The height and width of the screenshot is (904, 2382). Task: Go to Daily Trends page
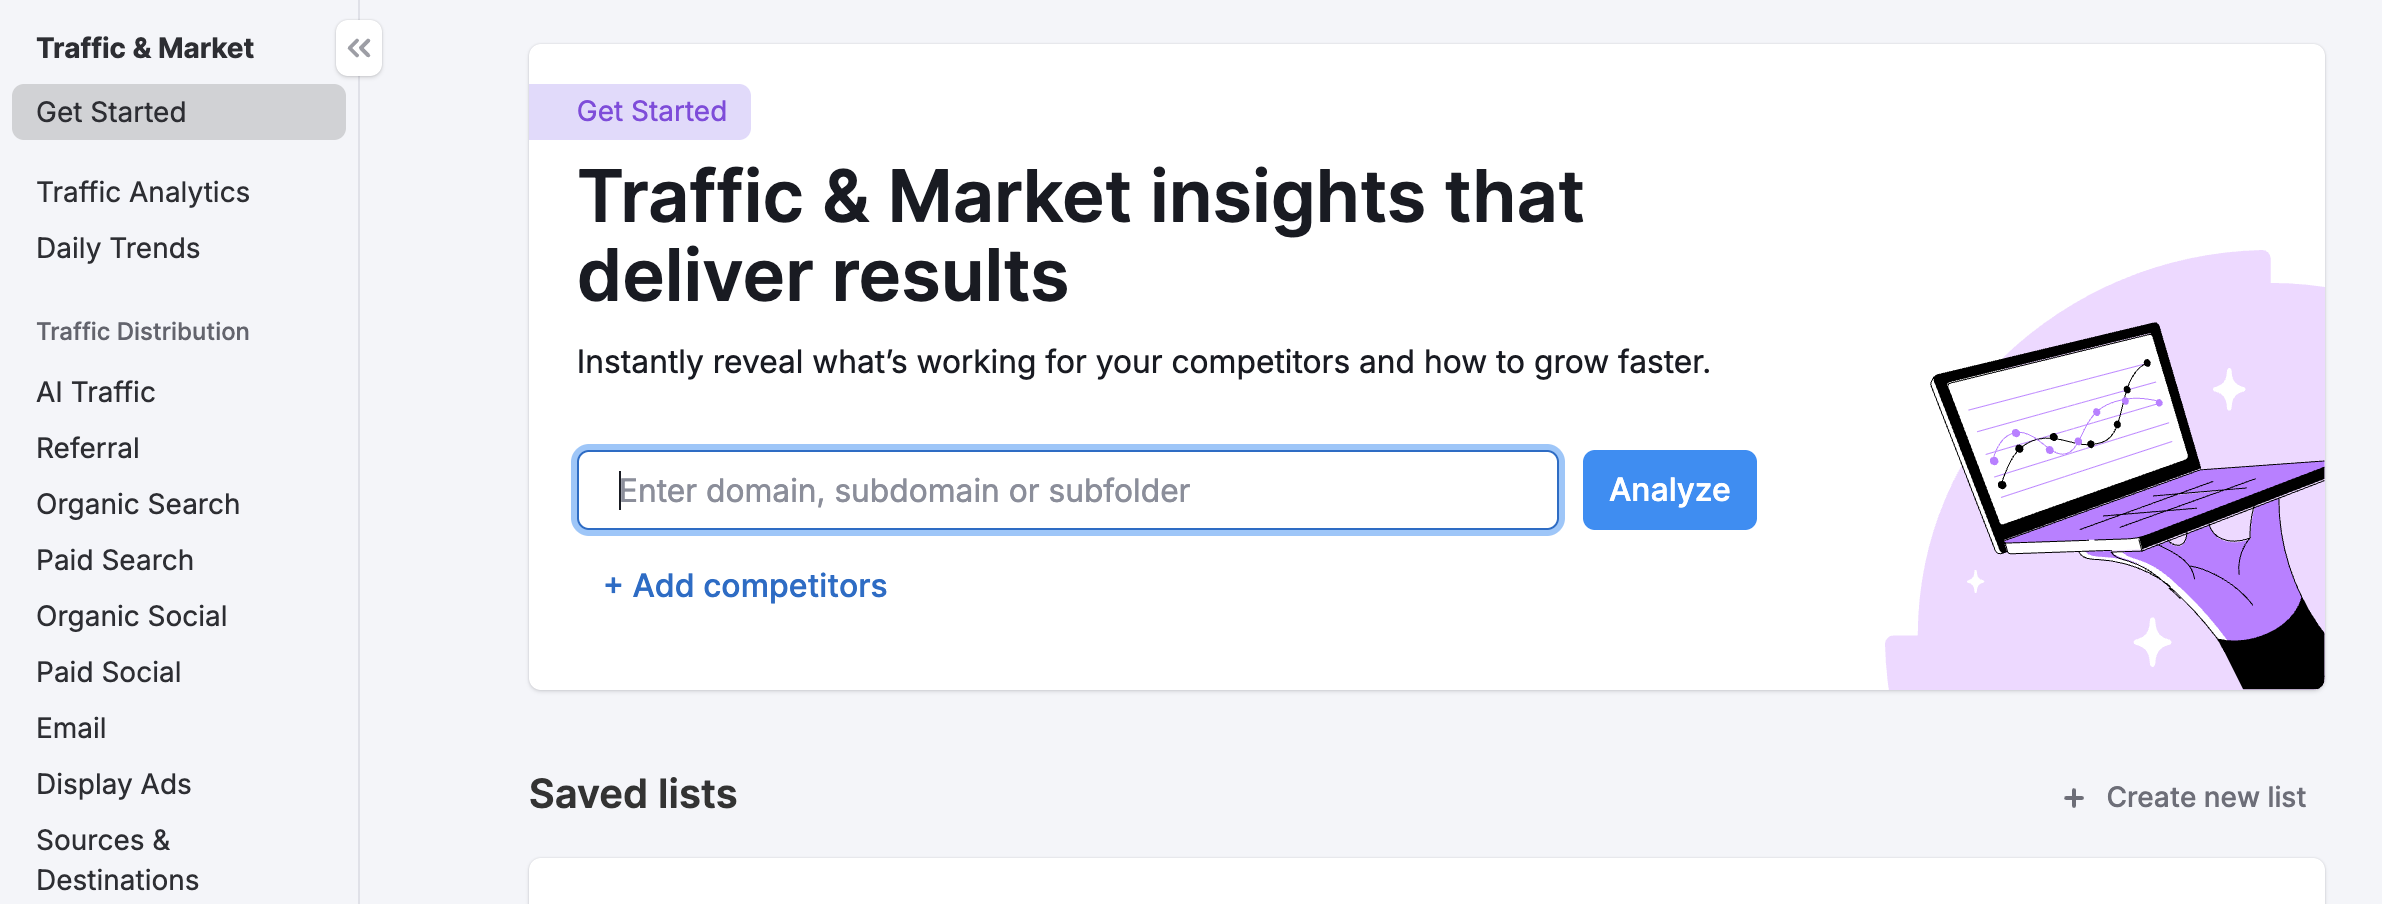[x=118, y=248]
